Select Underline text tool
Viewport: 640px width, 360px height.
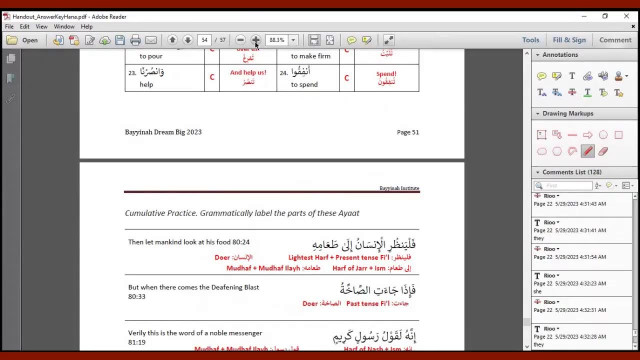point(588,93)
